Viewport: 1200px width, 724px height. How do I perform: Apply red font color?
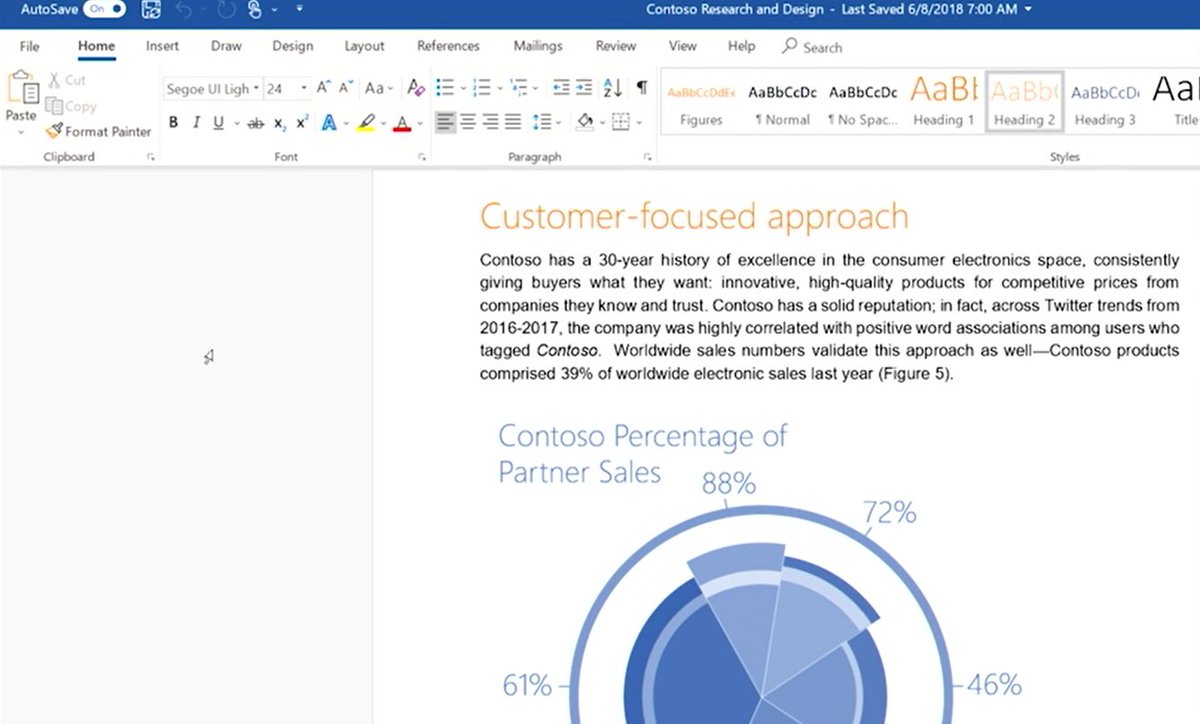coord(402,123)
